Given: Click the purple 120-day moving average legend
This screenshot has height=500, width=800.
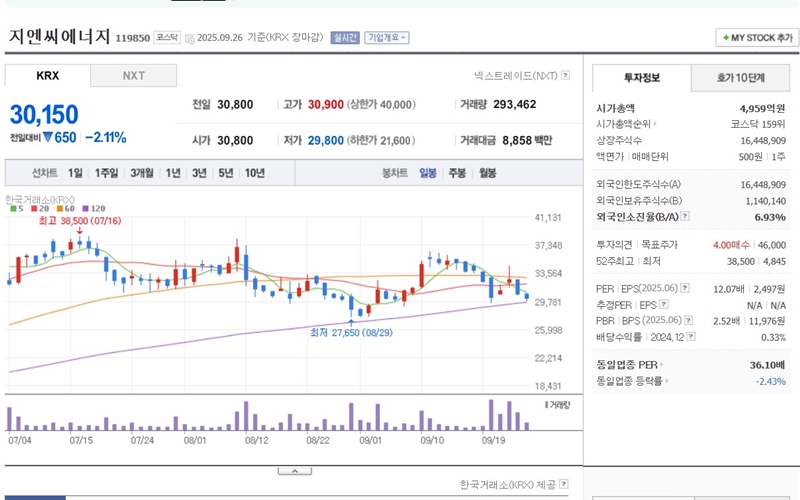Looking at the screenshot, I should click(x=93, y=208).
